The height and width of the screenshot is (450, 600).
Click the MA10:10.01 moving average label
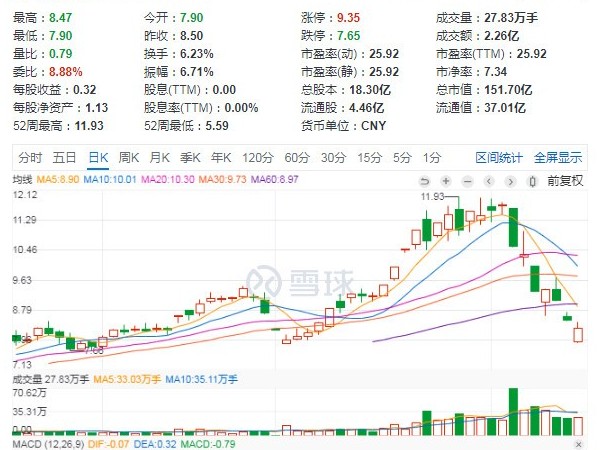point(110,179)
